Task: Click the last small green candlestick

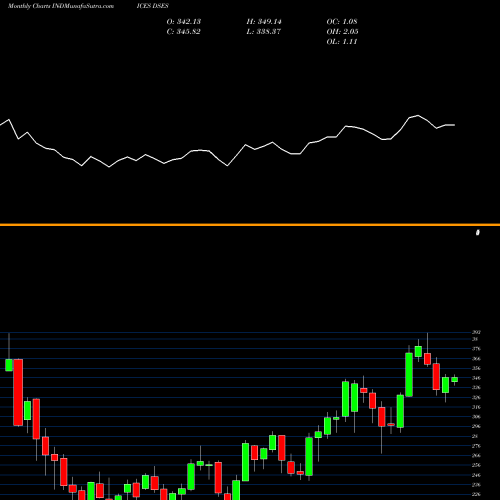Action: 455,379
